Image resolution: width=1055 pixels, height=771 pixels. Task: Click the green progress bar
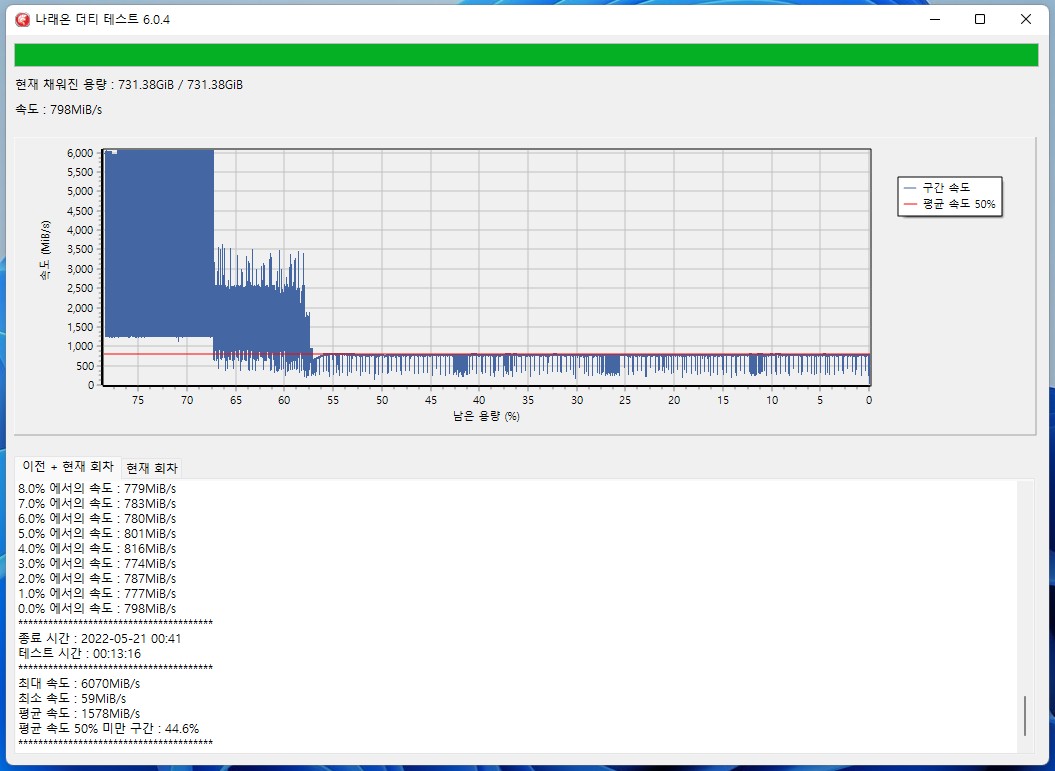point(526,55)
